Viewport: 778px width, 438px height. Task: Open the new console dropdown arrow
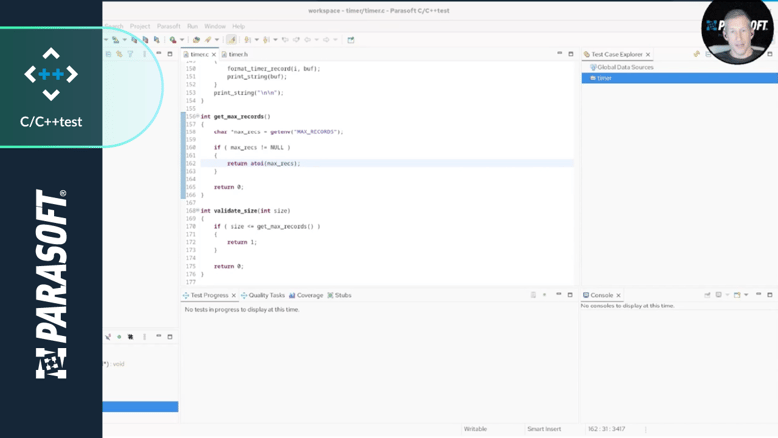point(746,295)
